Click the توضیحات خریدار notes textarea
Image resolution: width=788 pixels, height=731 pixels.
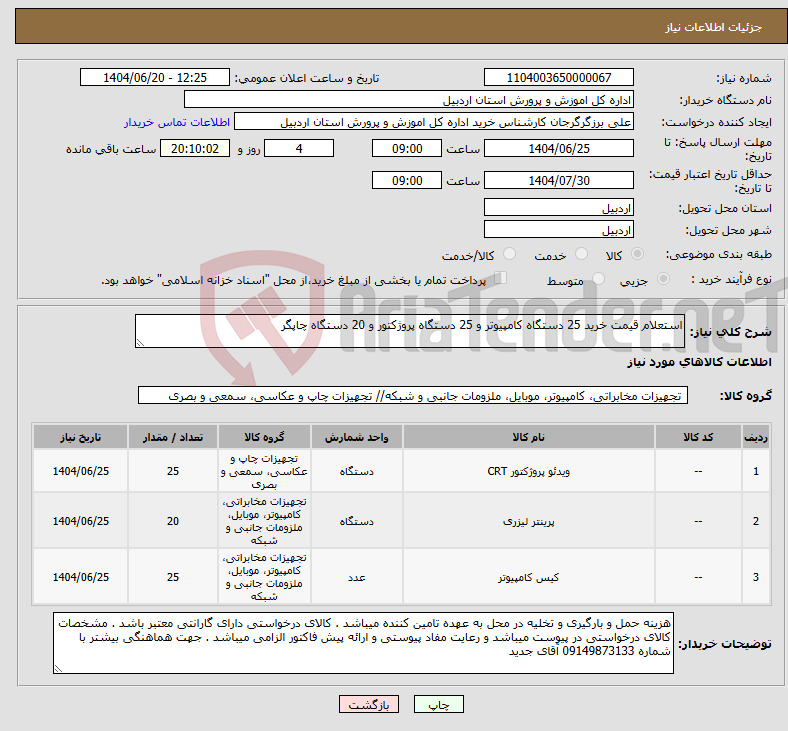pos(363,643)
